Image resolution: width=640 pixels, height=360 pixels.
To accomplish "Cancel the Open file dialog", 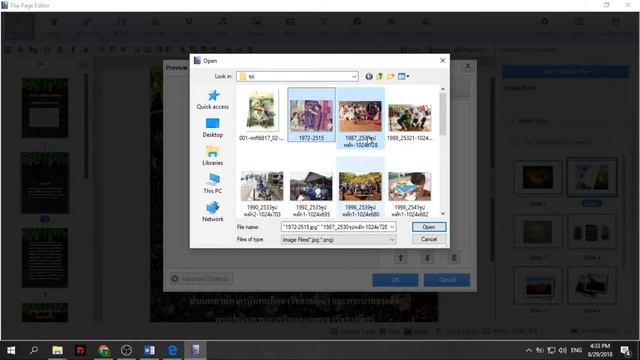I will pyautogui.click(x=429, y=239).
